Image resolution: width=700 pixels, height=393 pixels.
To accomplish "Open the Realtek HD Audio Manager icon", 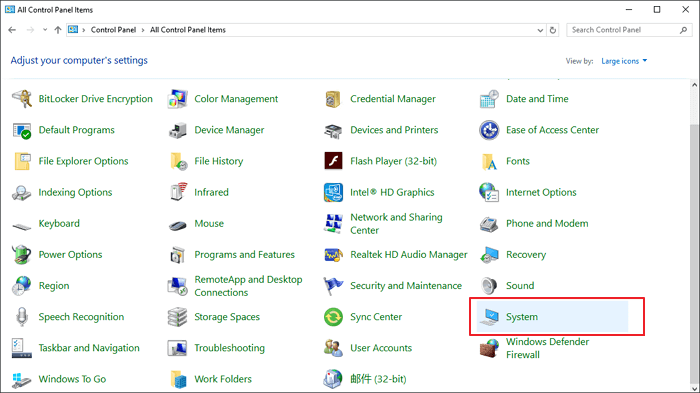I will click(333, 255).
